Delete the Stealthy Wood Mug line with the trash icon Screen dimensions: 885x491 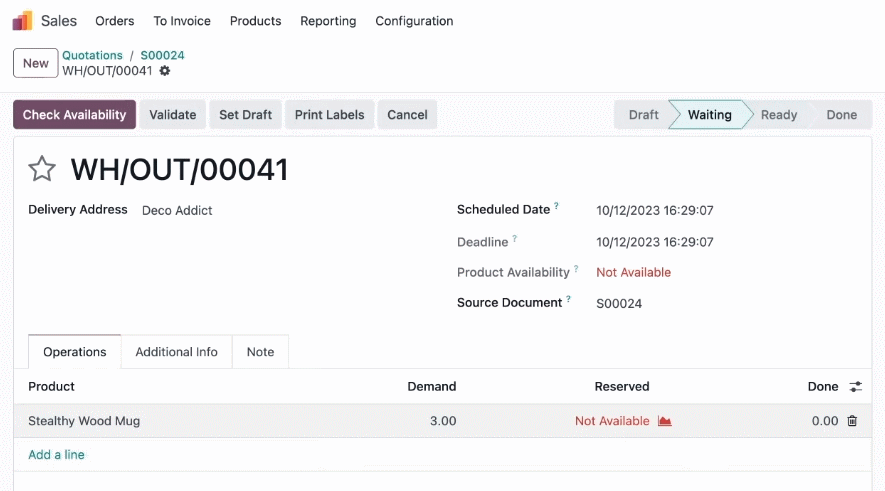point(852,420)
